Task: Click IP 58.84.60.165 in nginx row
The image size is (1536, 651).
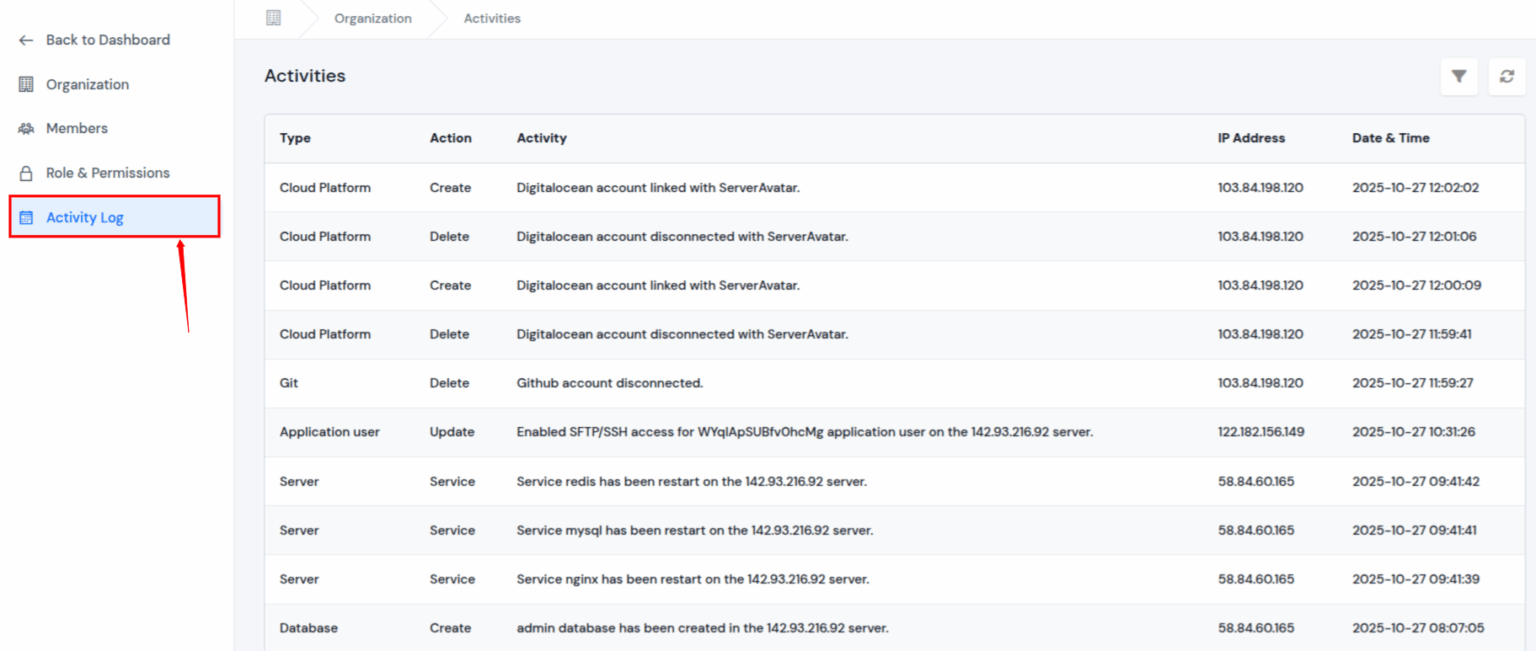Action: click(x=1256, y=579)
